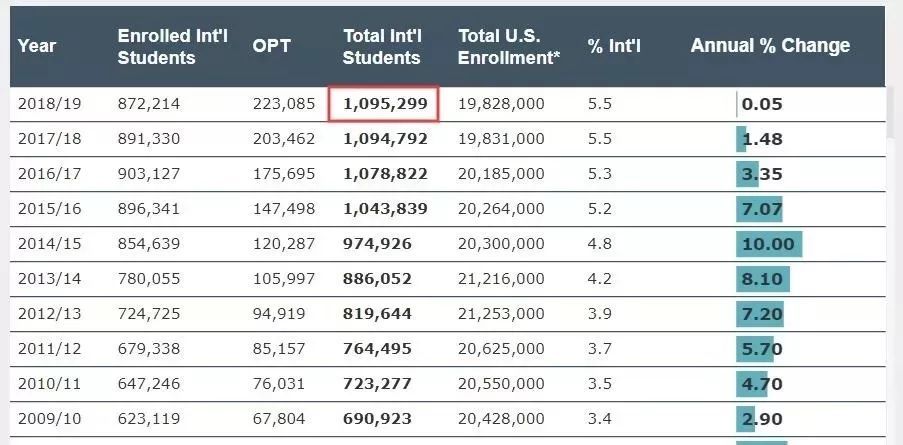
Task: Click the Year column header
Action: 37,46
